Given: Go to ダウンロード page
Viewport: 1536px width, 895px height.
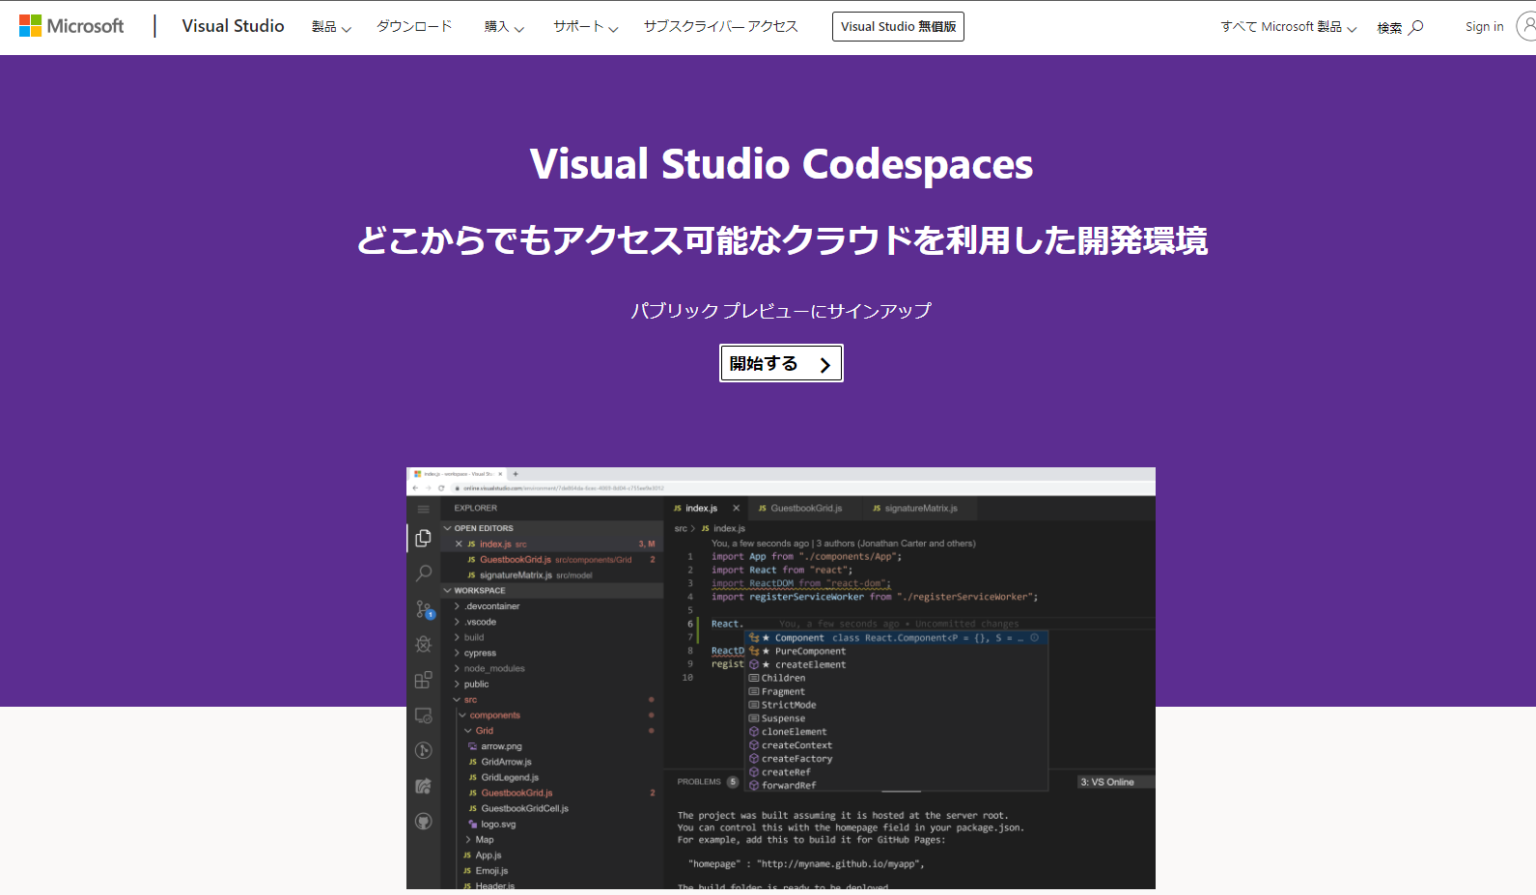Looking at the screenshot, I should pos(414,27).
